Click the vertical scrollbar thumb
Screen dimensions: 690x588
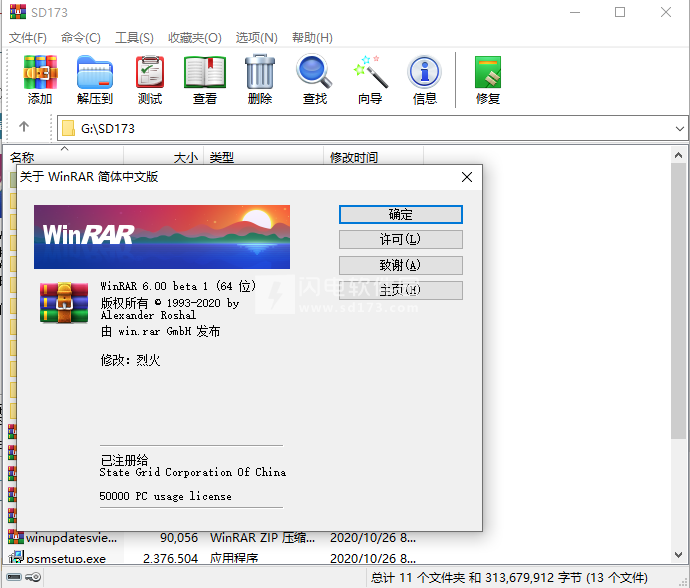[678, 301]
